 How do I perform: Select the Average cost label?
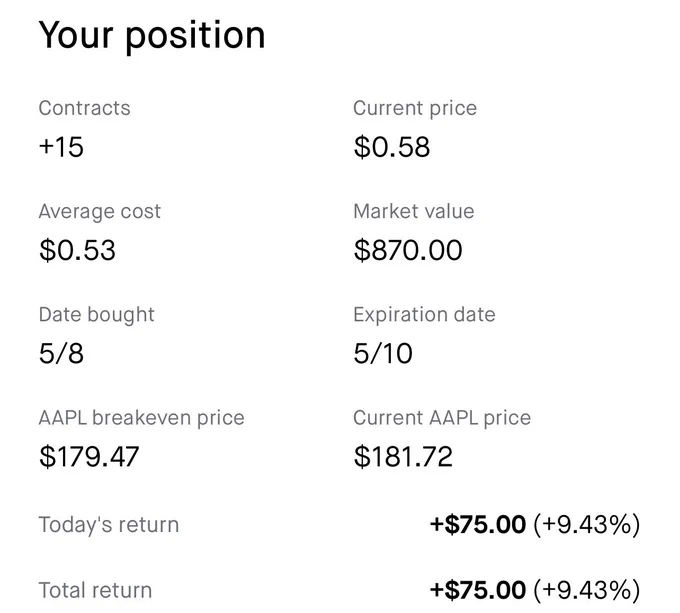click(100, 212)
